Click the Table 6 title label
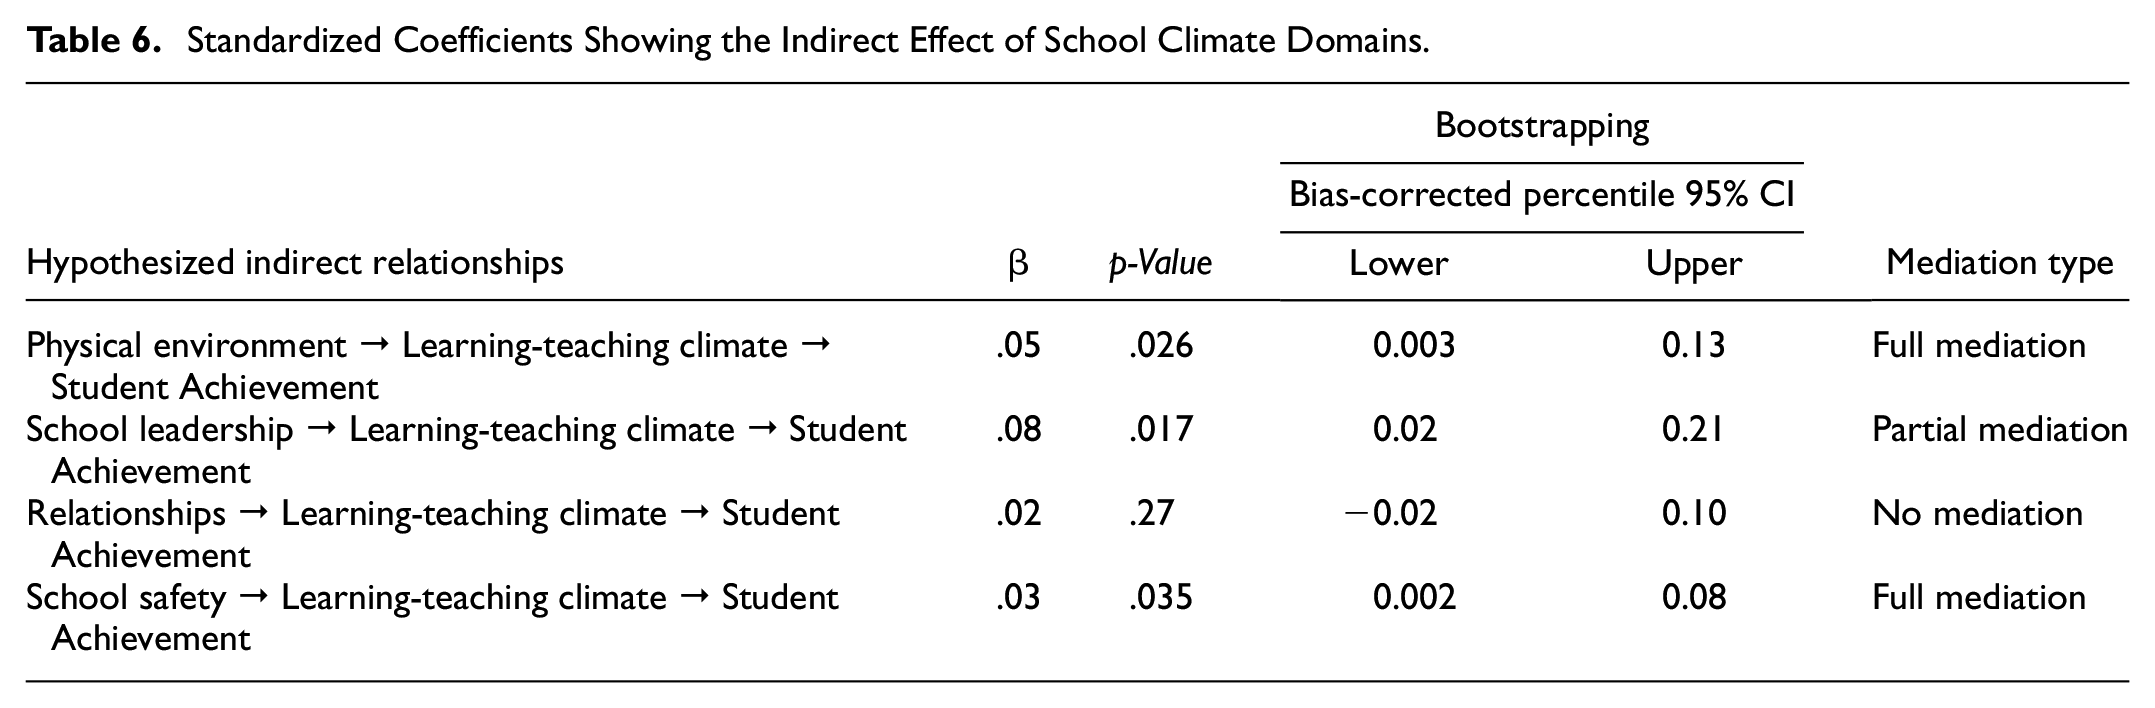Viewport: 2155px width, 708px height. tap(93, 41)
